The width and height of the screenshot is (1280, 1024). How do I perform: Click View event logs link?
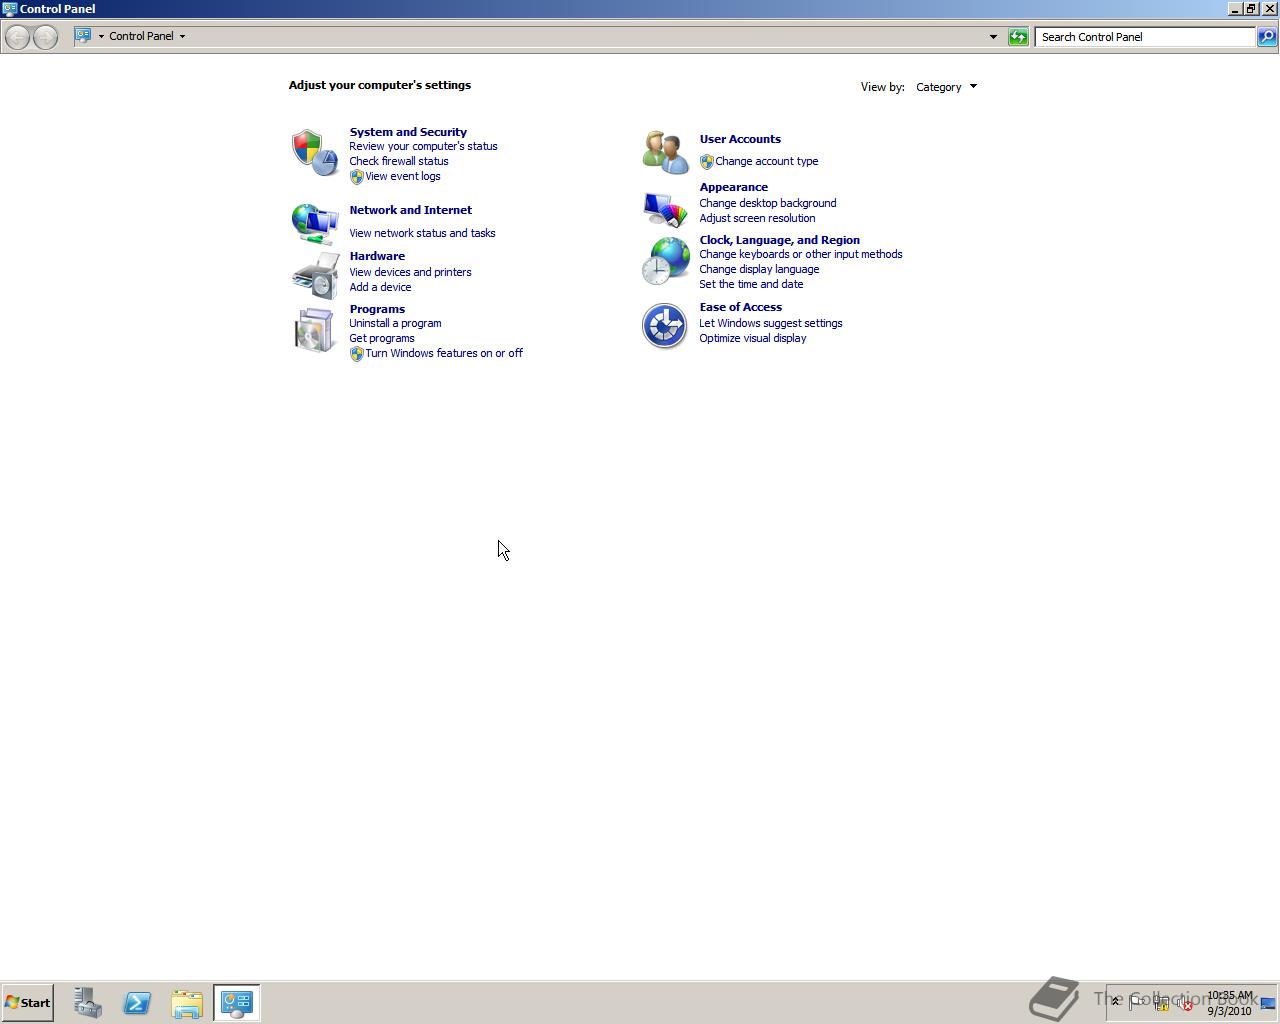tap(402, 176)
